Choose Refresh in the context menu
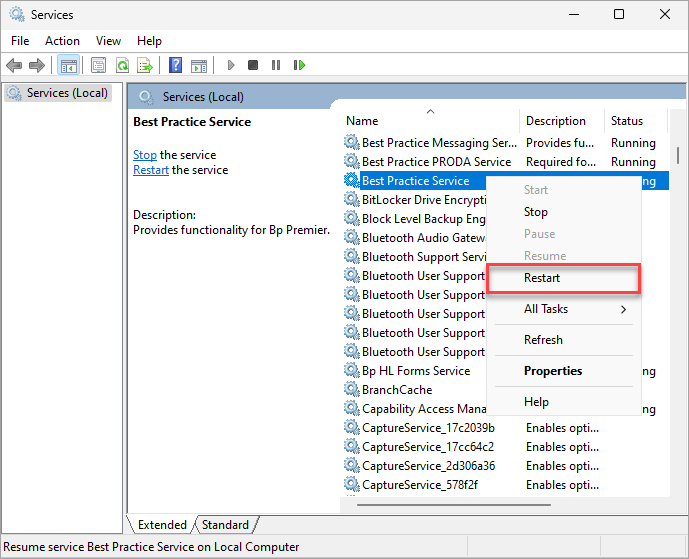This screenshot has width=689, height=559. click(564, 340)
